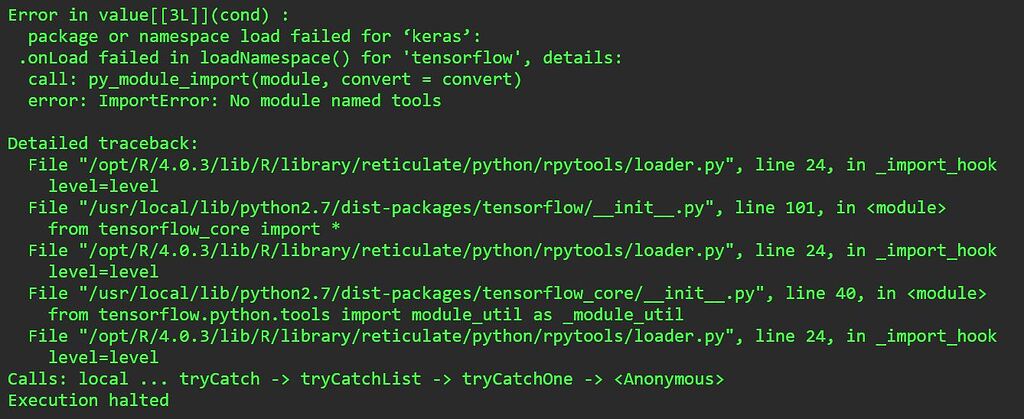Click the 'module_util as _module_util' import line
The width and height of the screenshot is (1024, 419).
click(366, 315)
